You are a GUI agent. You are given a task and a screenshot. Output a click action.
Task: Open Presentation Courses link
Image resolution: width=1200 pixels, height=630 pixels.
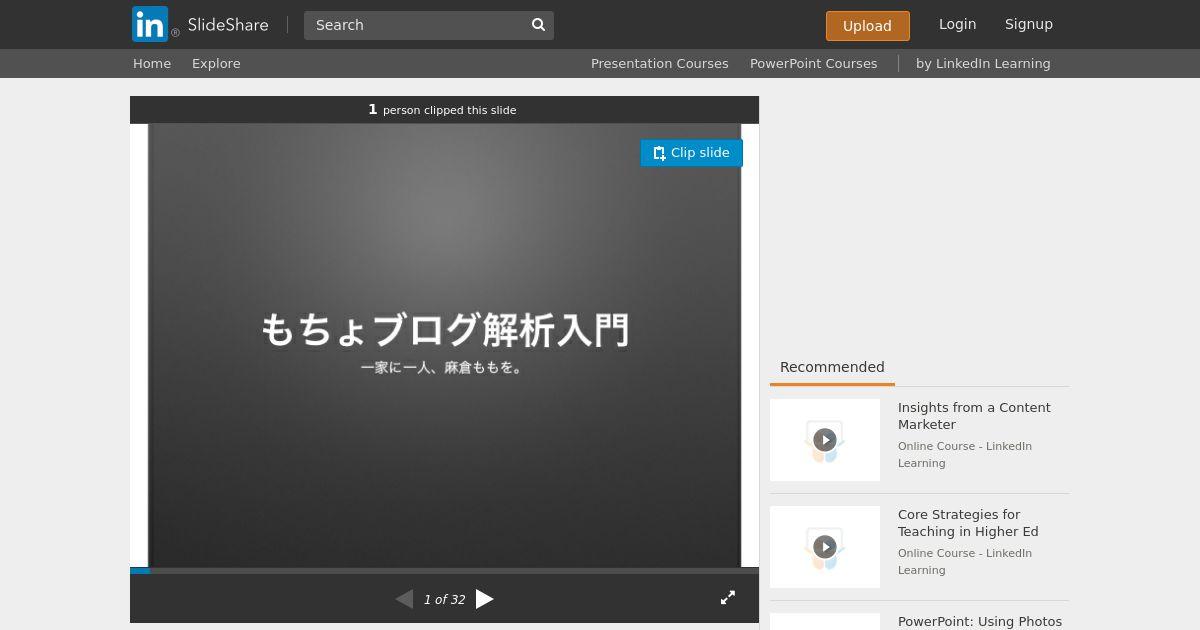(659, 63)
